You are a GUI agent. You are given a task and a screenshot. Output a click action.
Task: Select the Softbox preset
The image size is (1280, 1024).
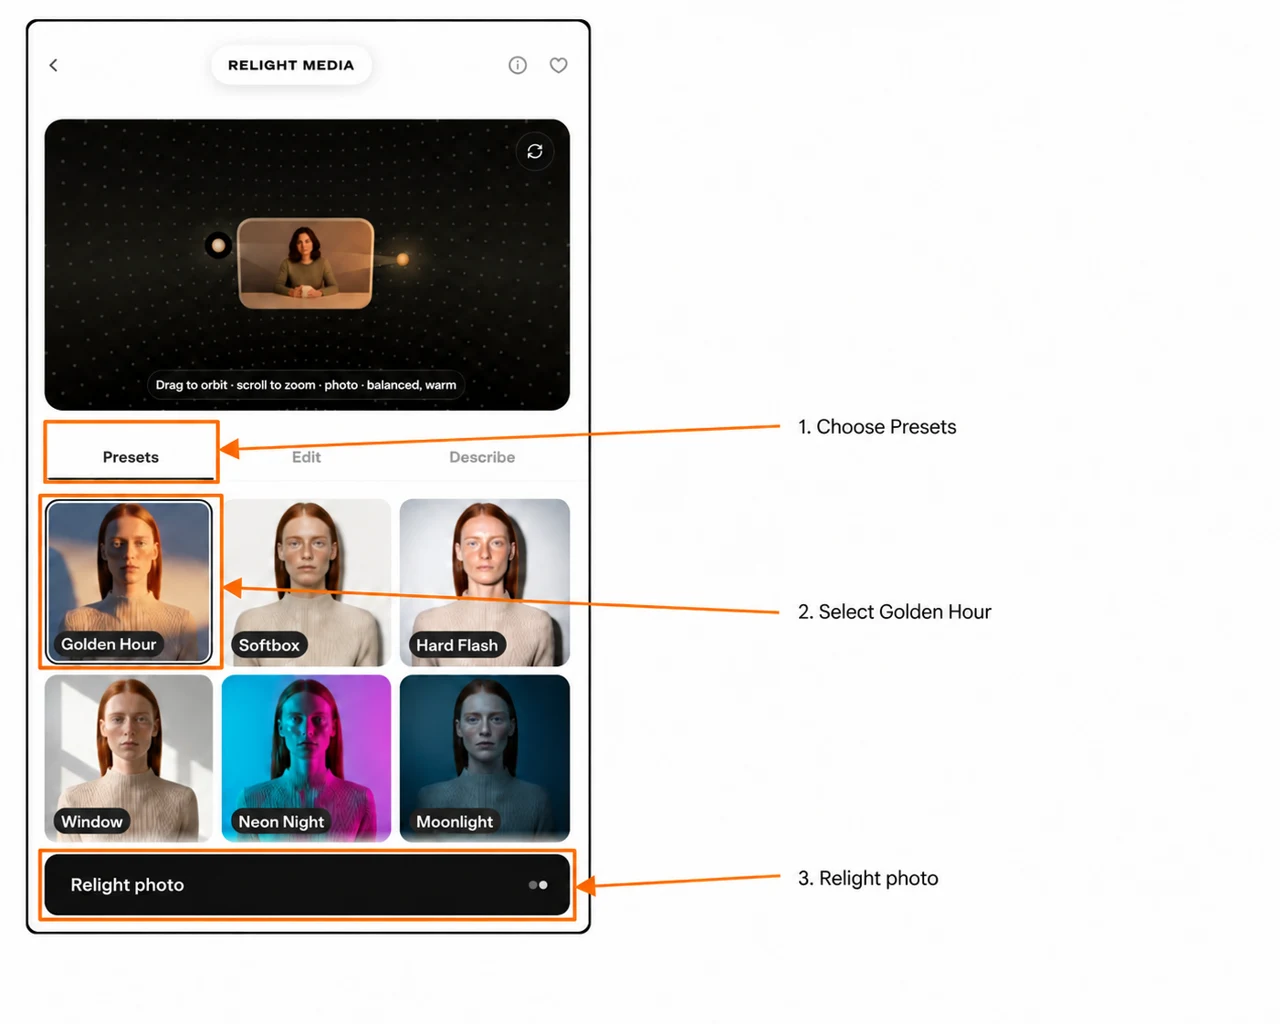click(306, 582)
